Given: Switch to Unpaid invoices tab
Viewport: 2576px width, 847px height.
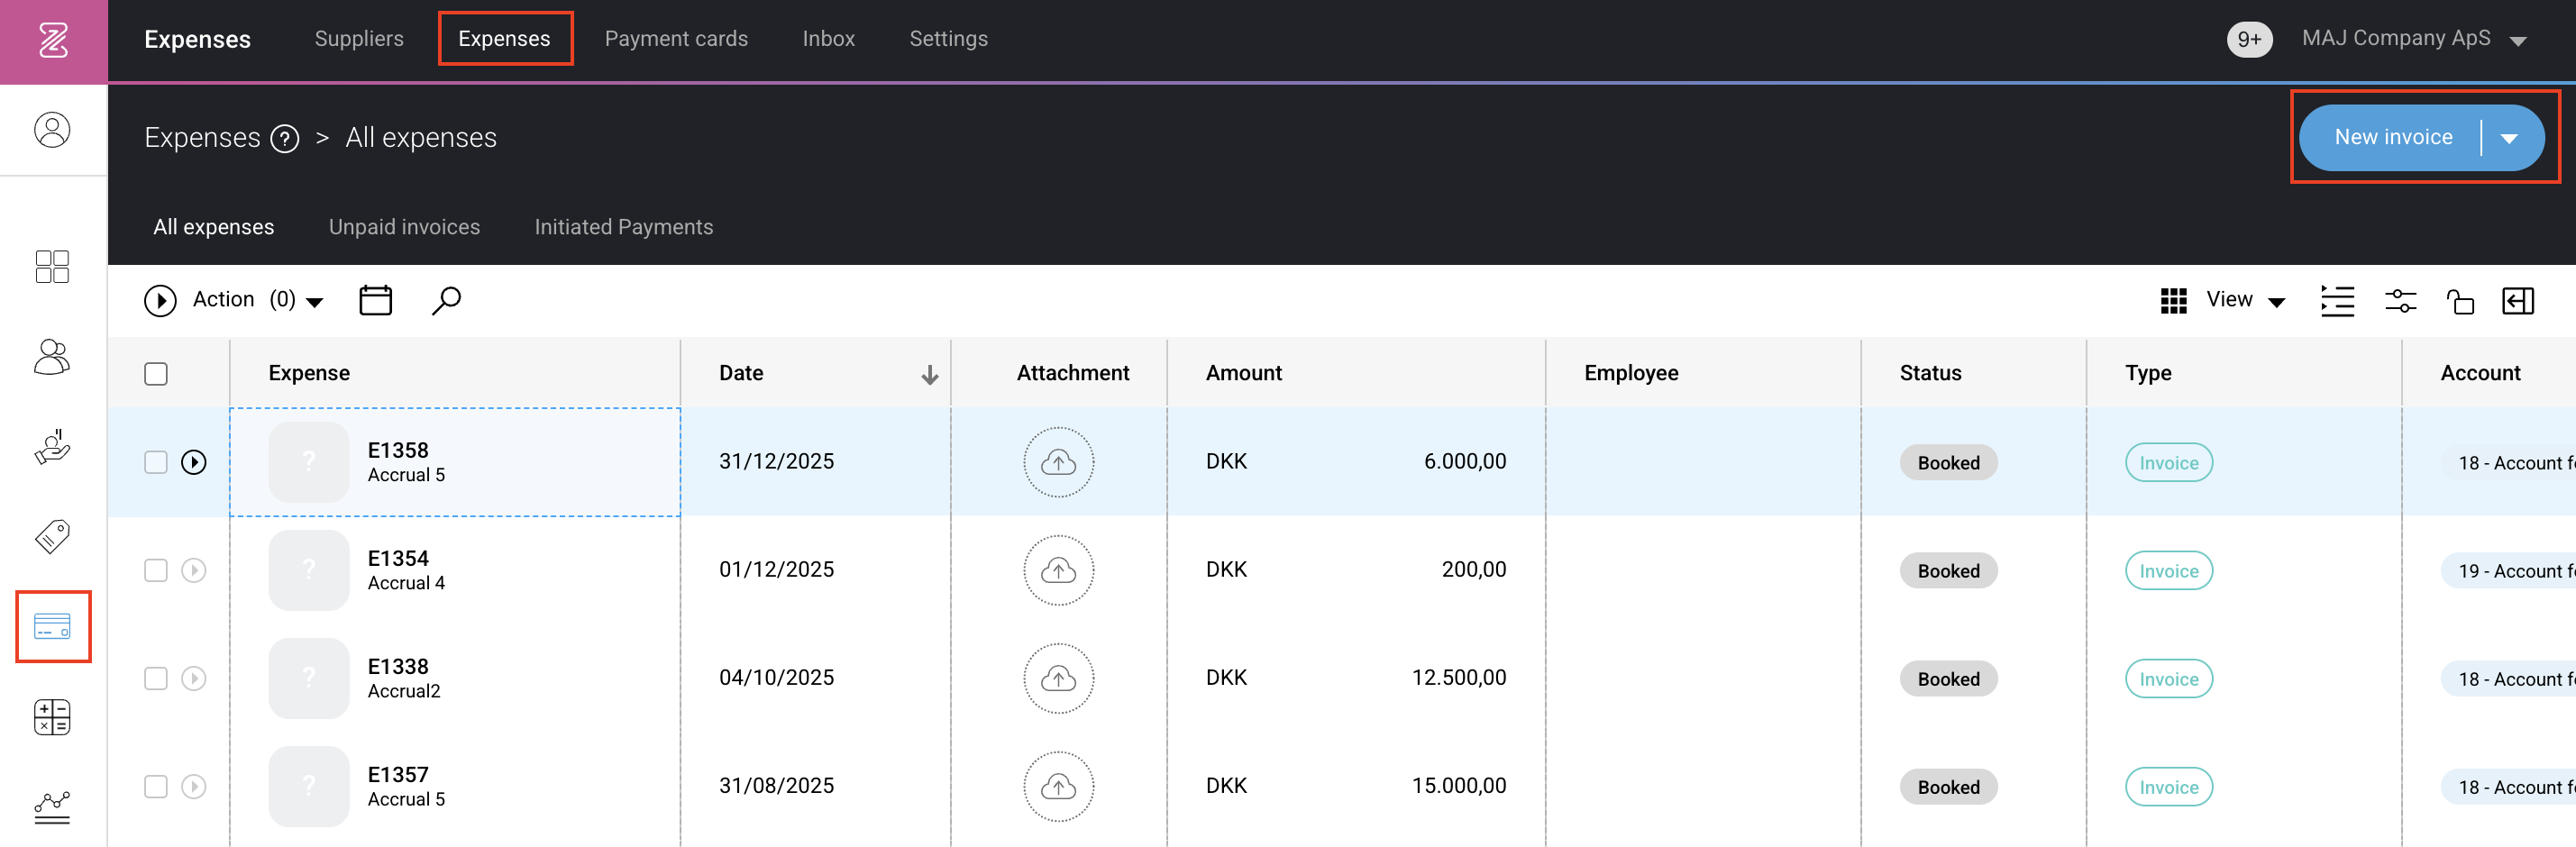Looking at the screenshot, I should (404, 227).
